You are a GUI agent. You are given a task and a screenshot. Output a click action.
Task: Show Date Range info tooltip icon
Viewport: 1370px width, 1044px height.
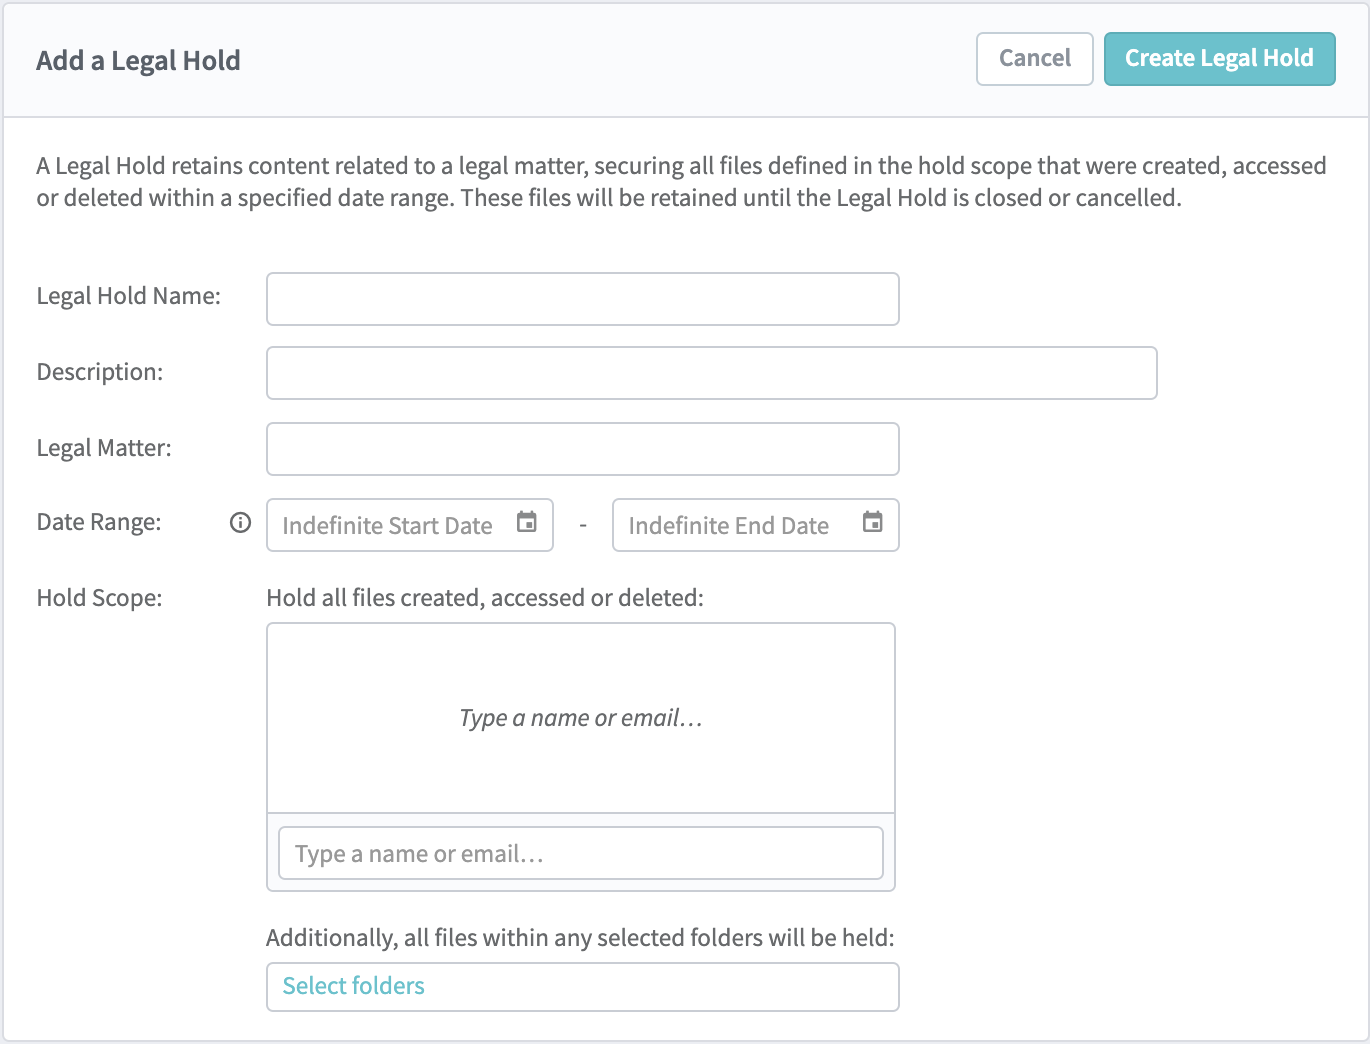pyautogui.click(x=240, y=522)
